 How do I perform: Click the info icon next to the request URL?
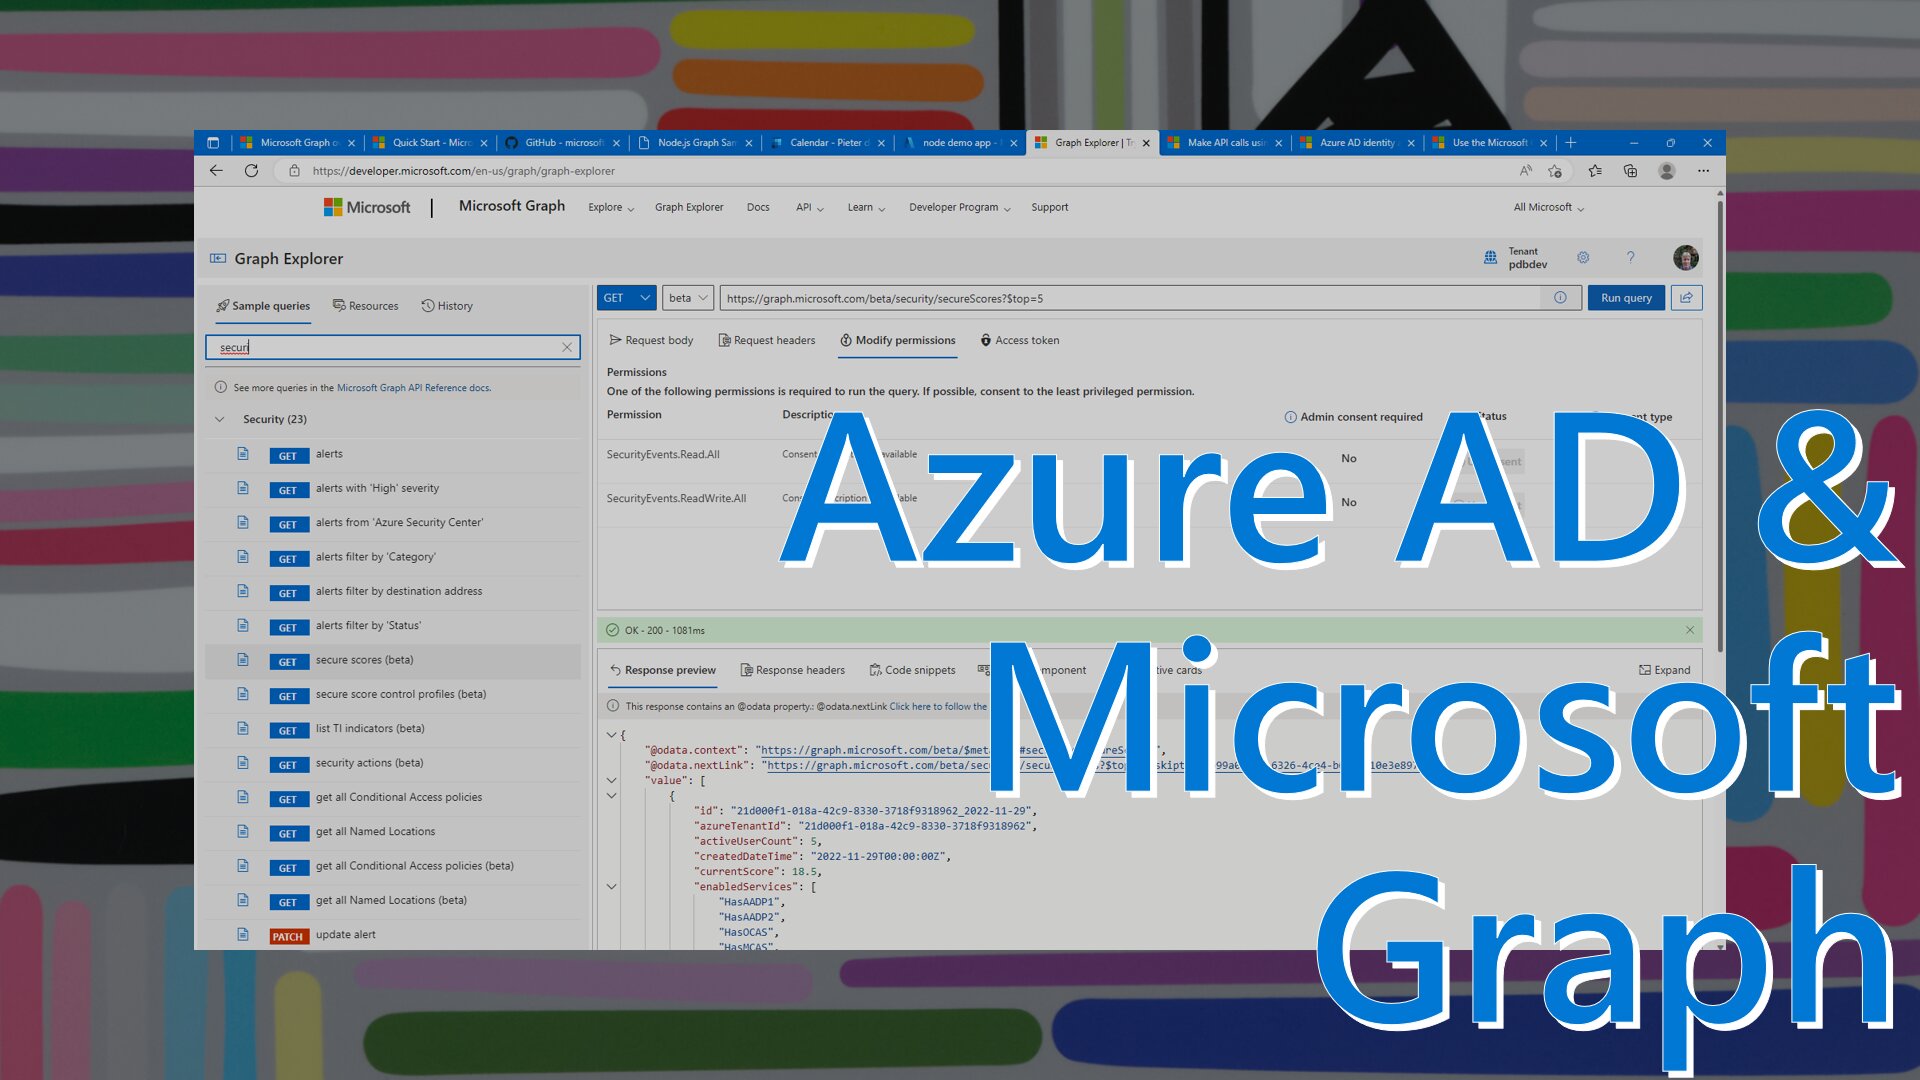pyautogui.click(x=1559, y=297)
